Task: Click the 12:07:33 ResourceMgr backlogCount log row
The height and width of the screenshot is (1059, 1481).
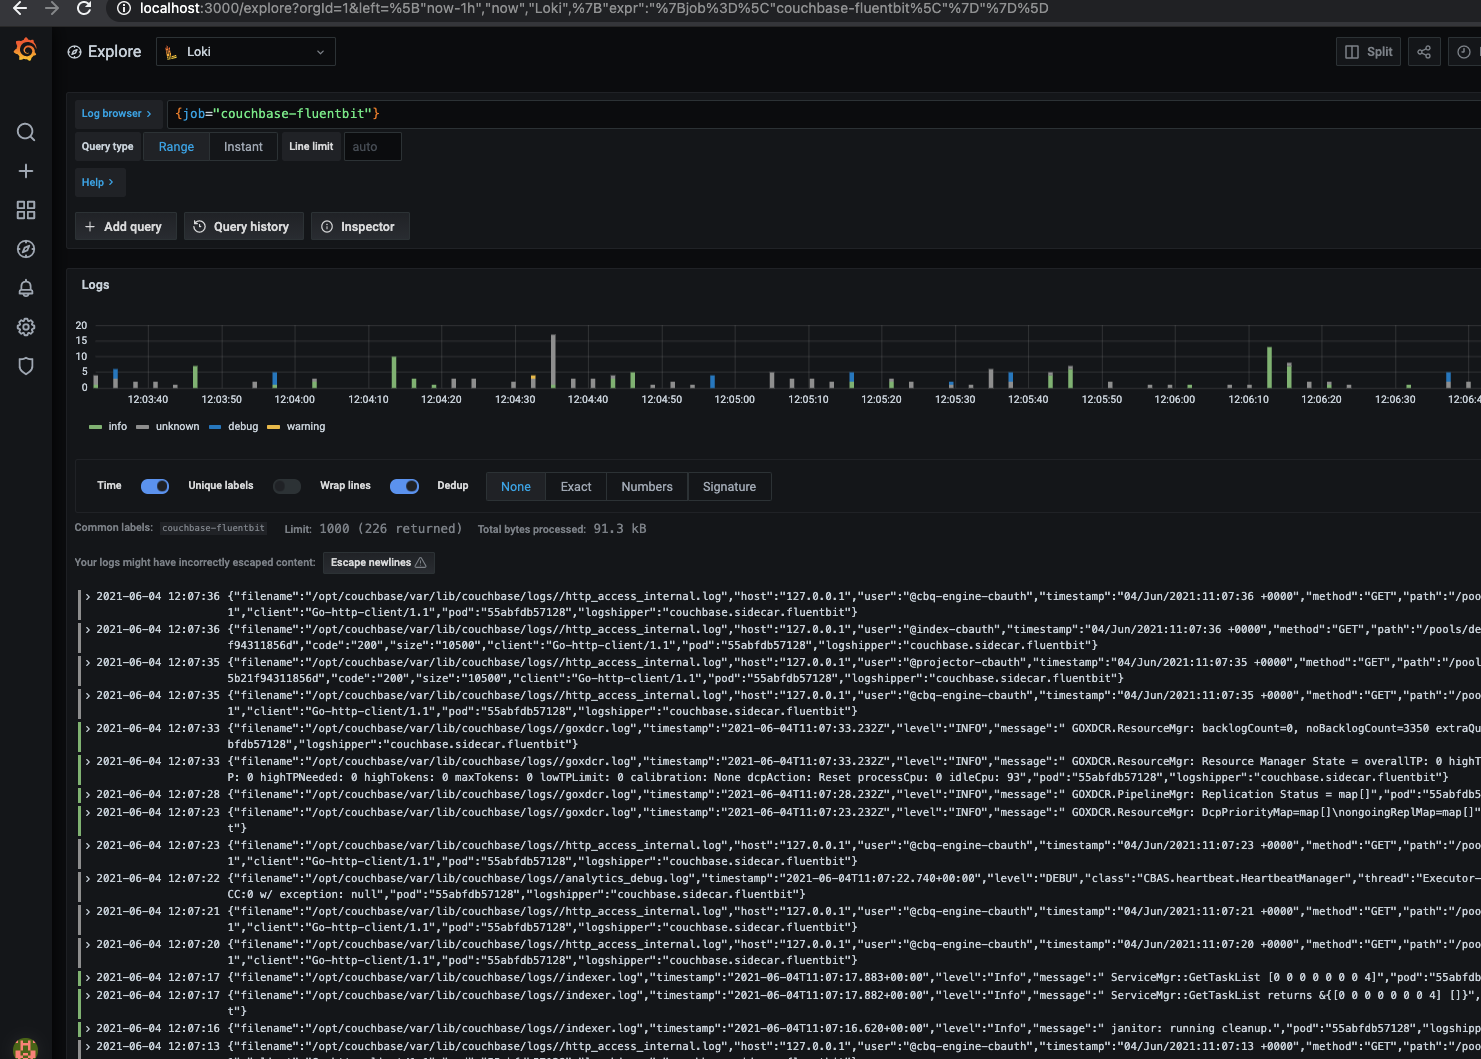Action: coord(780,736)
